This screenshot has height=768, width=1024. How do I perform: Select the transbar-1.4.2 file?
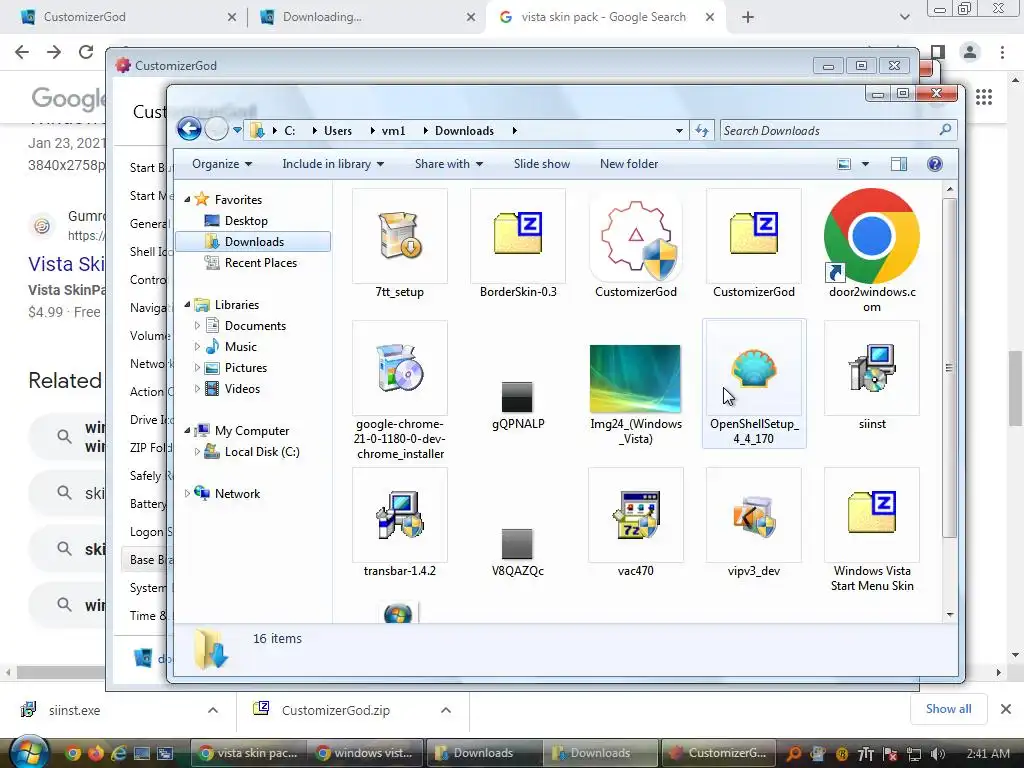tap(400, 523)
